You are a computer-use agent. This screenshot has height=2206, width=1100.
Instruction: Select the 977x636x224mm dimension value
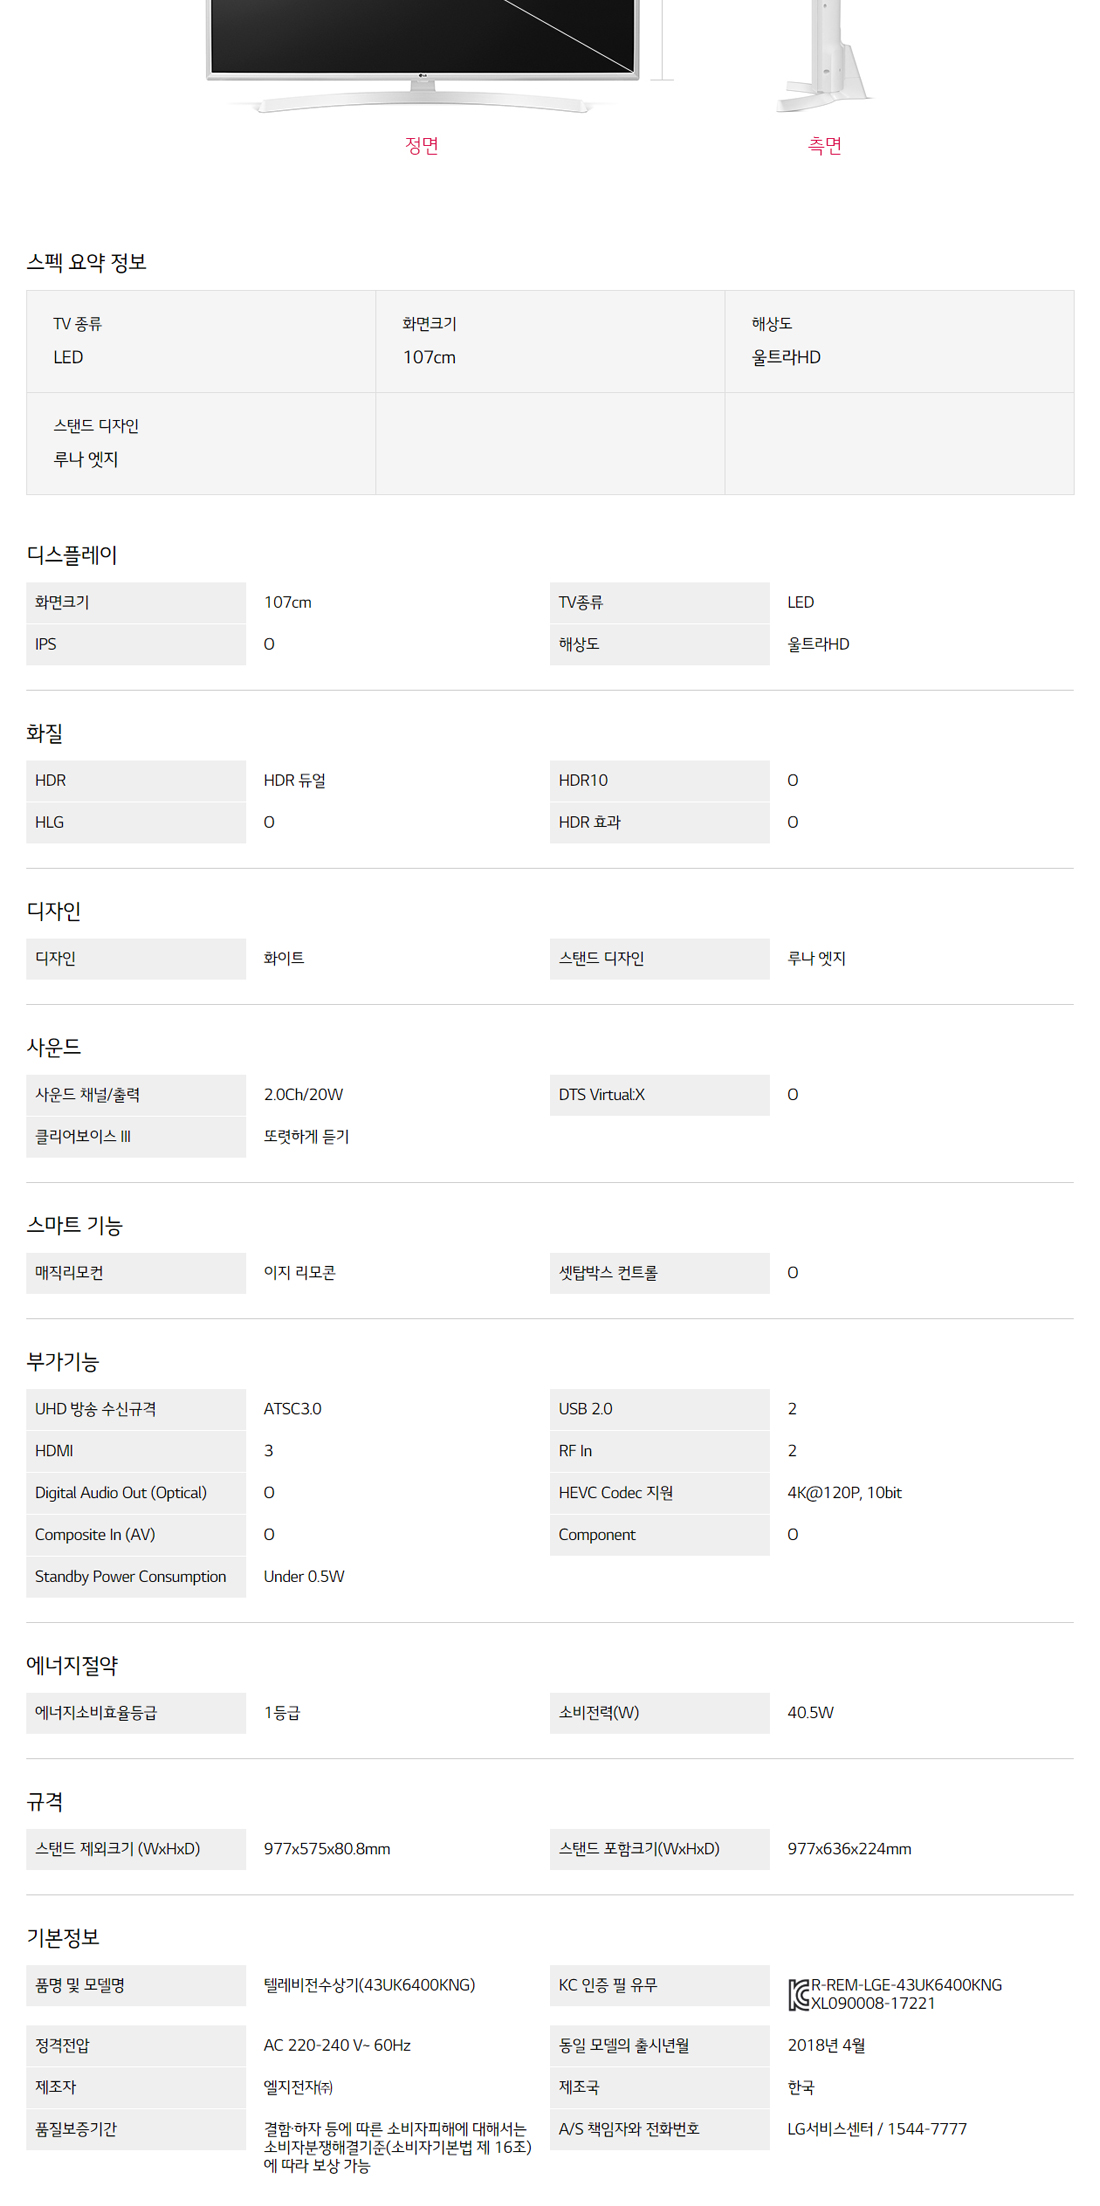pyautogui.click(x=849, y=1848)
